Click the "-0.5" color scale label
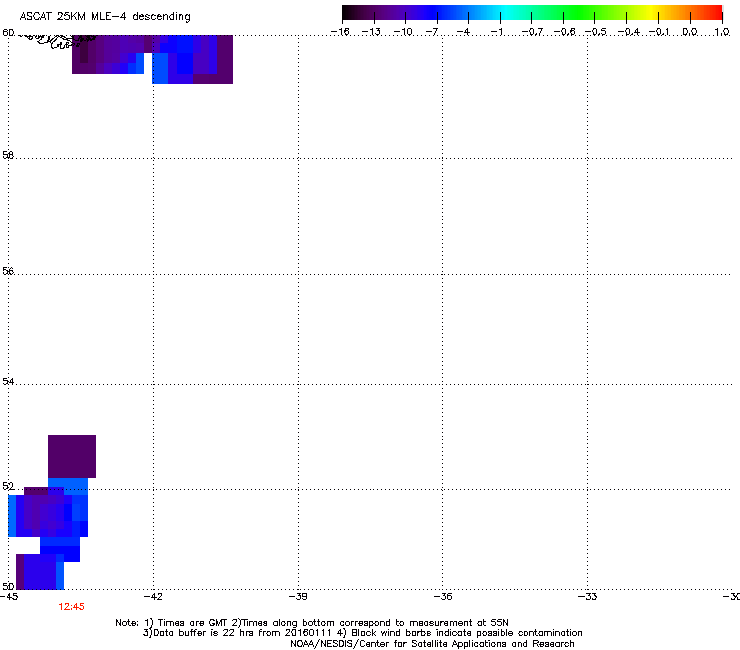The height and width of the screenshot is (650, 740). point(596,32)
